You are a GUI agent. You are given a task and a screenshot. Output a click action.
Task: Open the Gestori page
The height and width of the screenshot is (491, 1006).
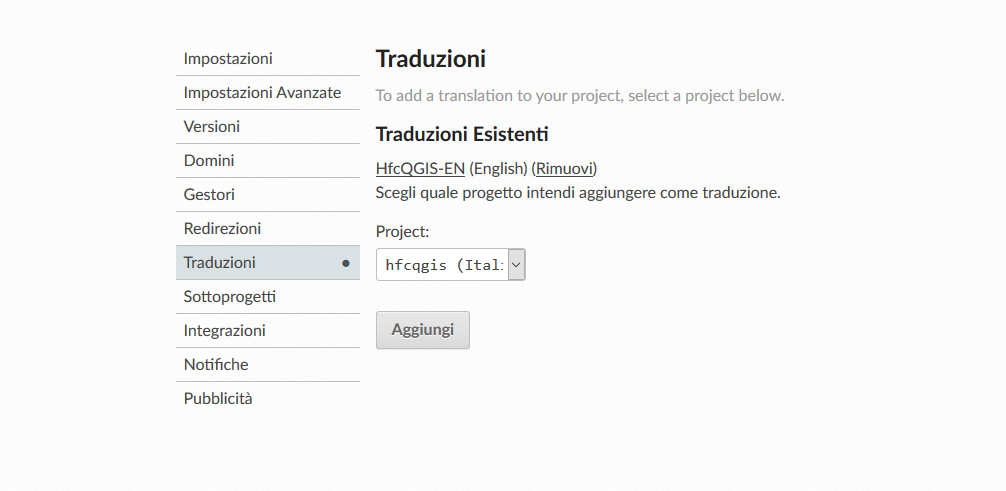click(209, 195)
